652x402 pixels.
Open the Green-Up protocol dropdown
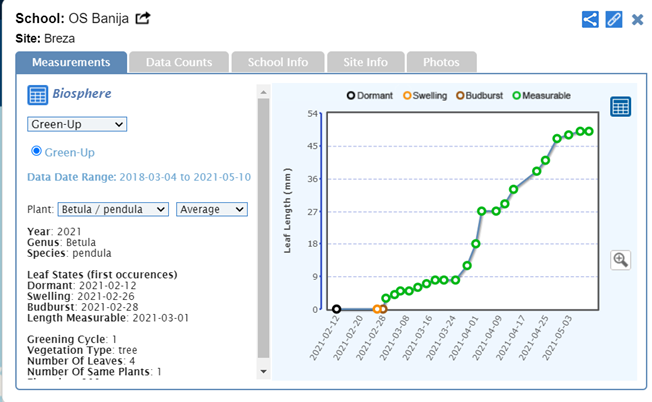pyautogui.click(x=77, y=124)
